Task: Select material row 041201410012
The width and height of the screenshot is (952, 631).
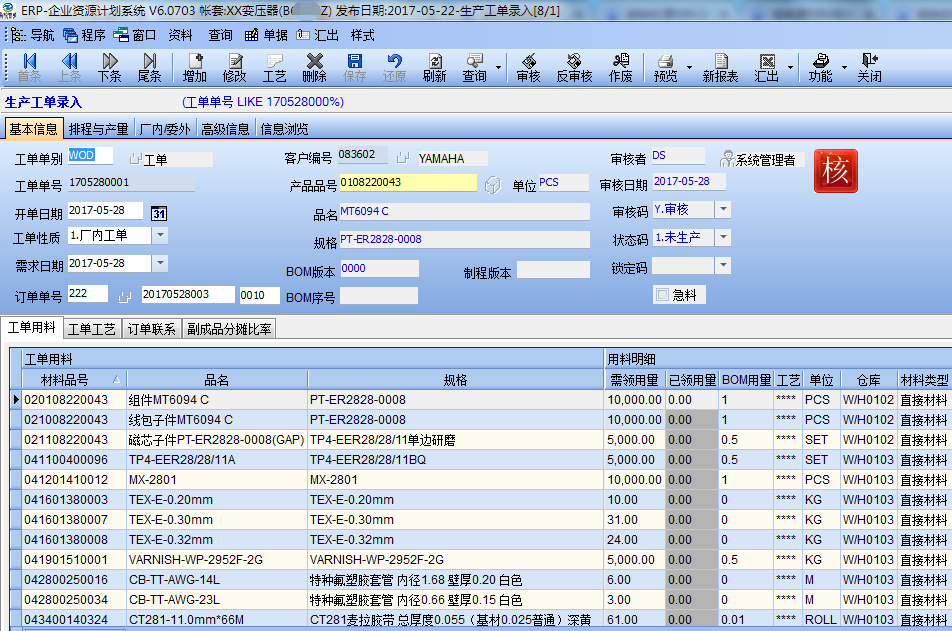Action: pos(480,480)
